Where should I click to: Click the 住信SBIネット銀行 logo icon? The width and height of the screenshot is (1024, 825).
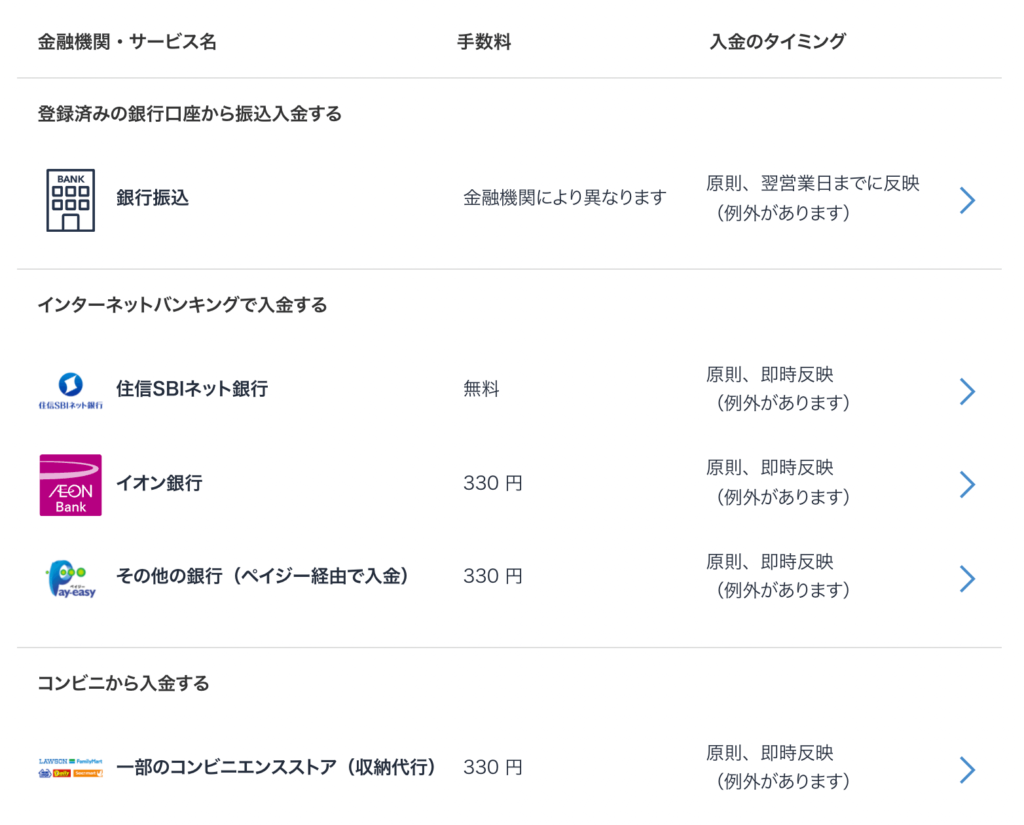[71, 391]
